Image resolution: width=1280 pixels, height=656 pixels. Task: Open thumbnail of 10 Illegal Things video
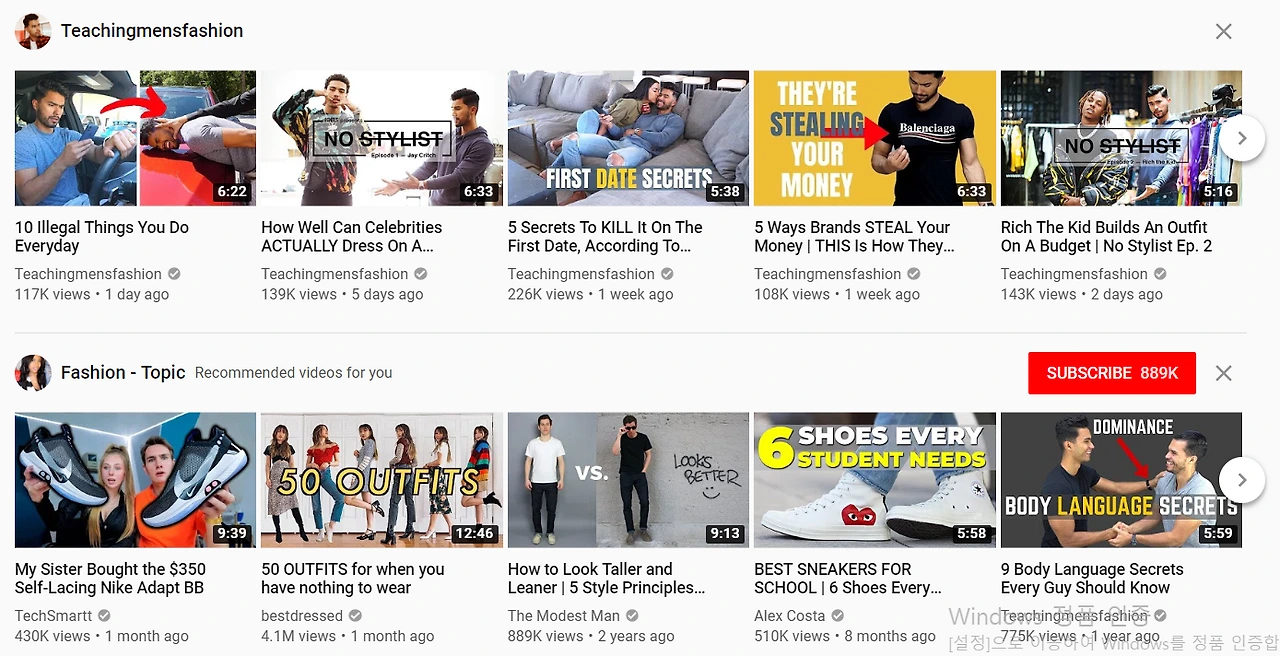135,138
